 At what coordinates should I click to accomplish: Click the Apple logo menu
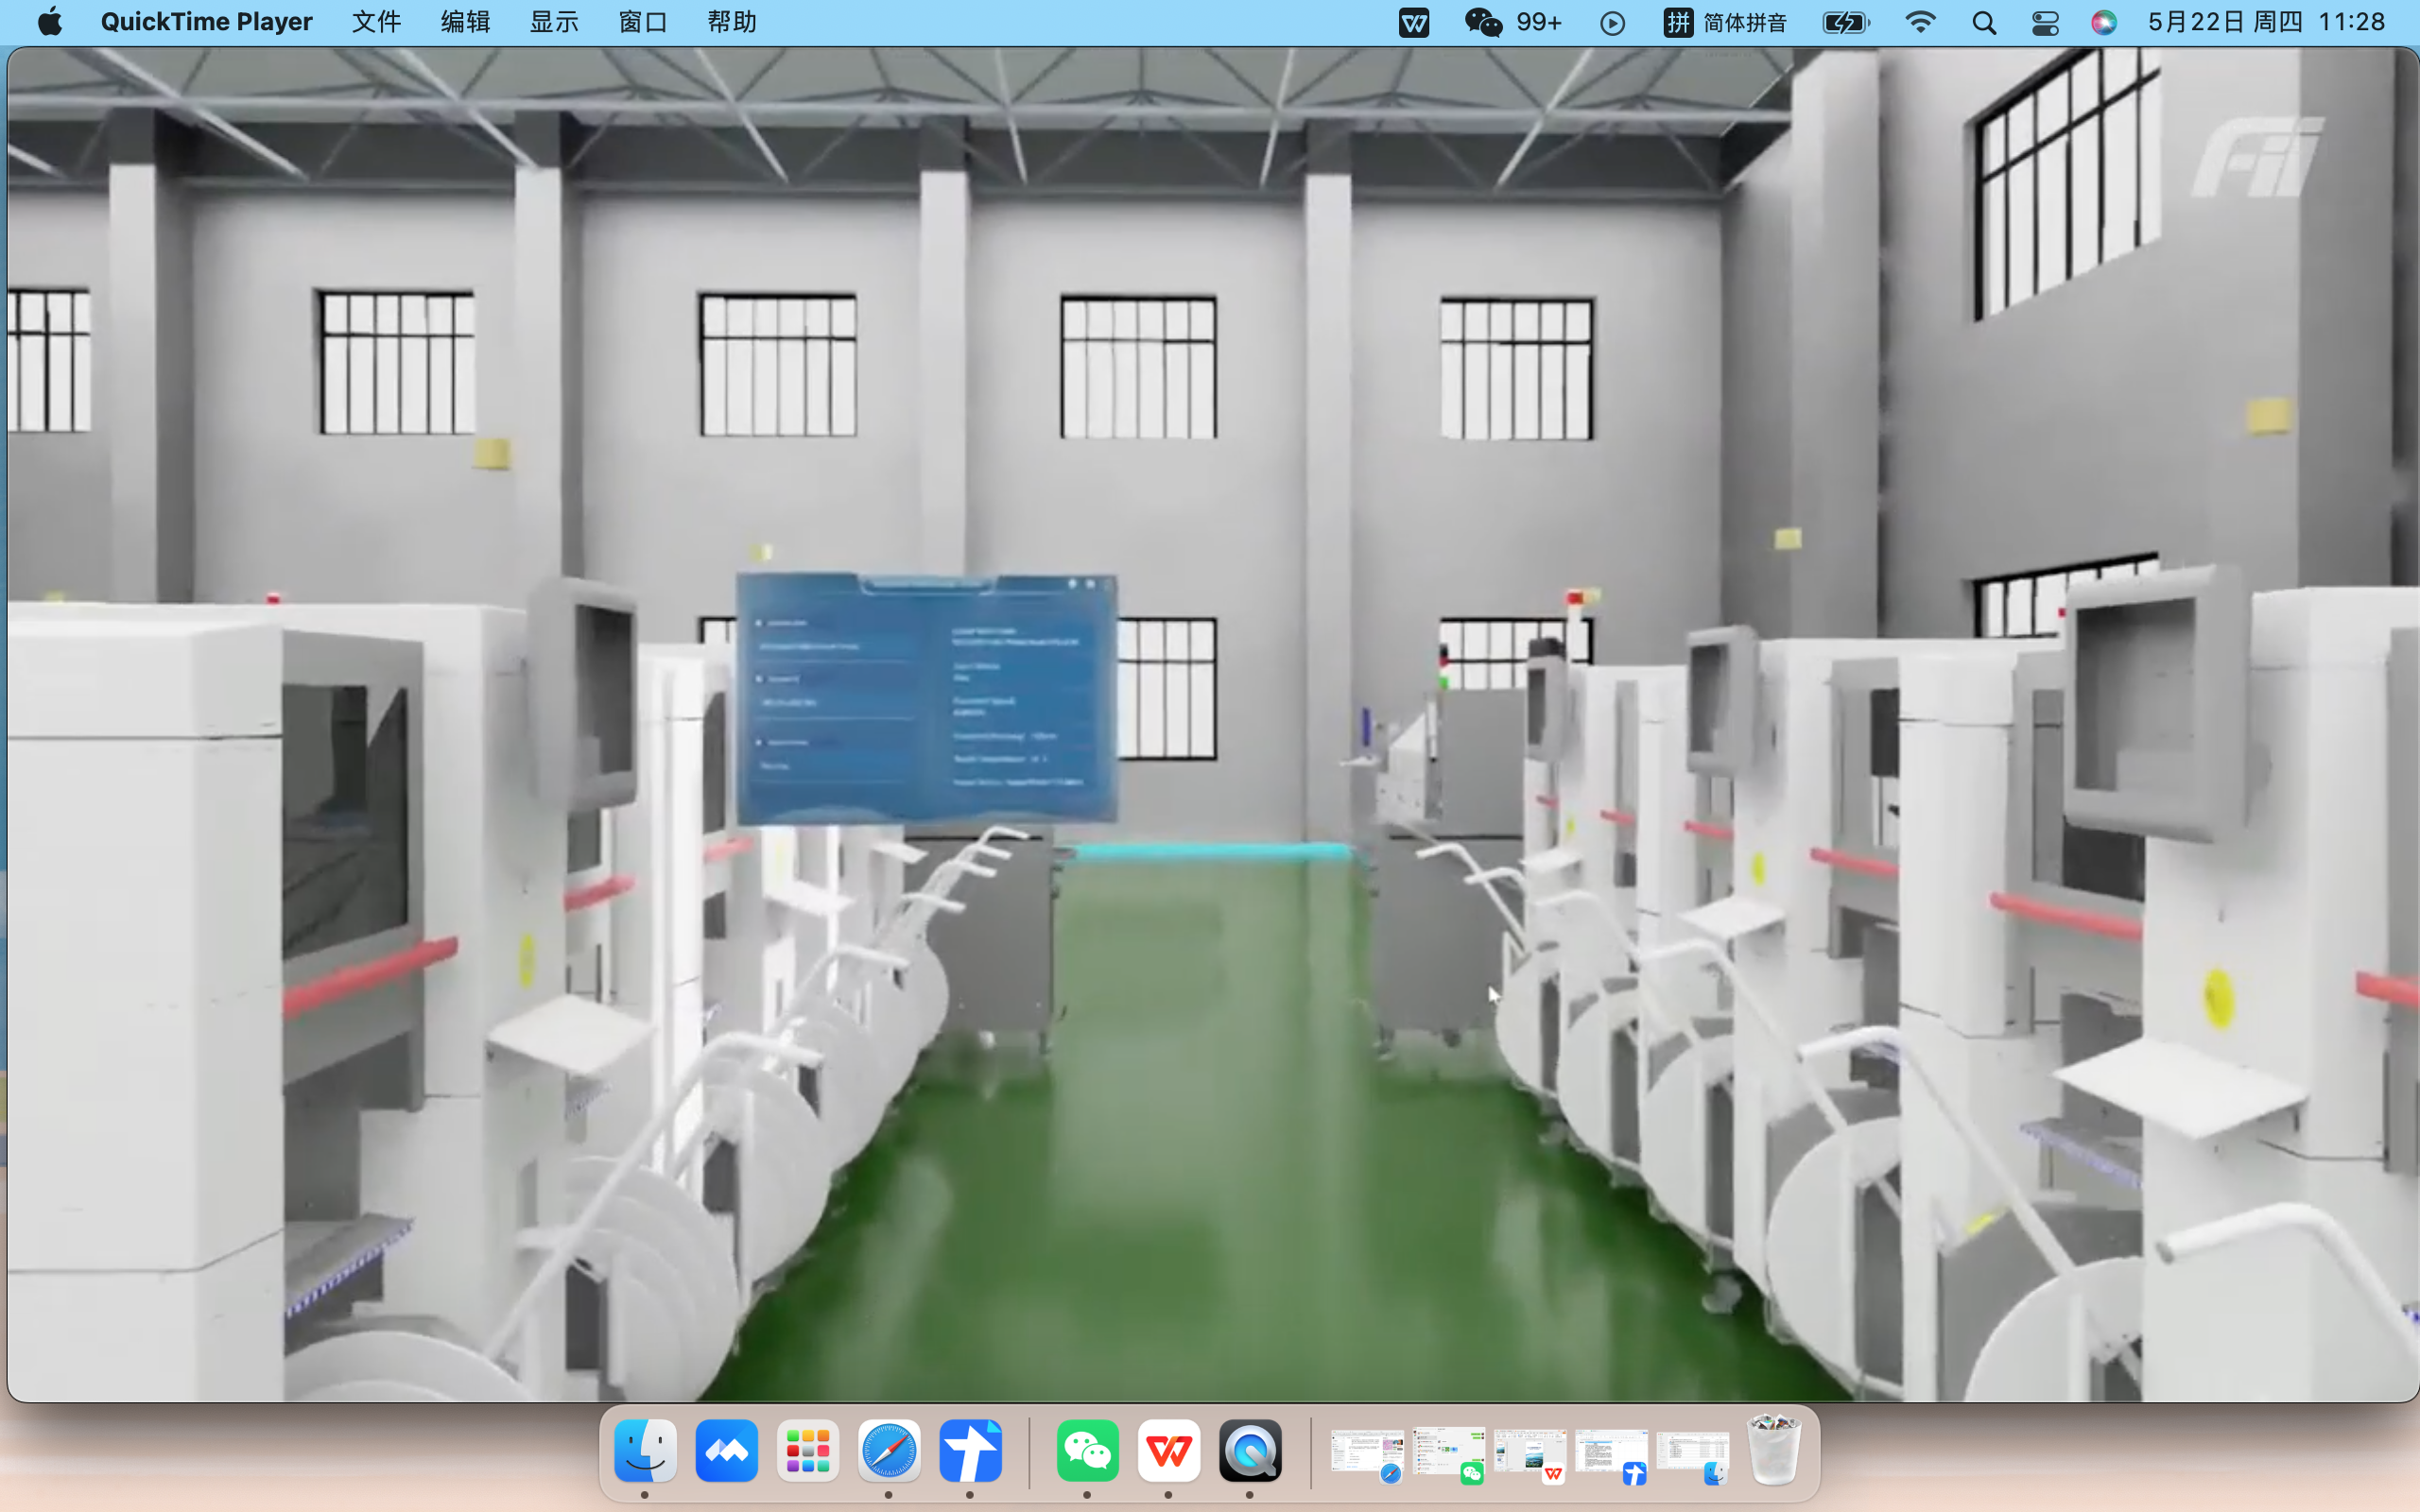coord(50,22)
